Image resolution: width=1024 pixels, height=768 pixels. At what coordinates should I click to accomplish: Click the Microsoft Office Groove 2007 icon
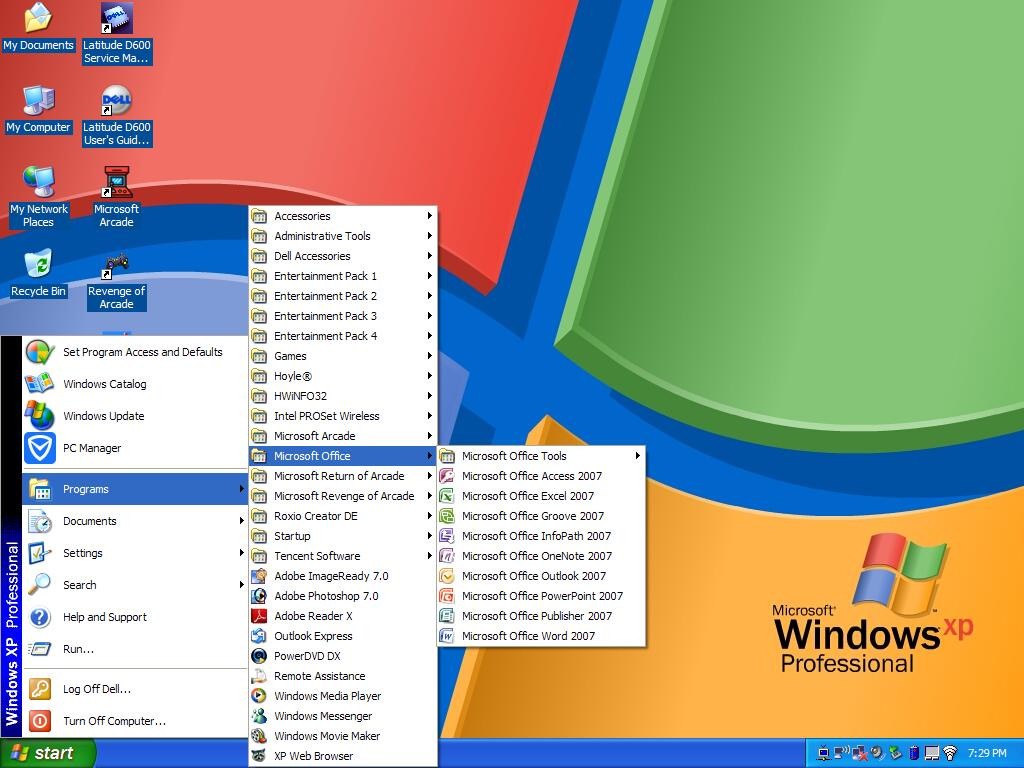pos(447,516)
